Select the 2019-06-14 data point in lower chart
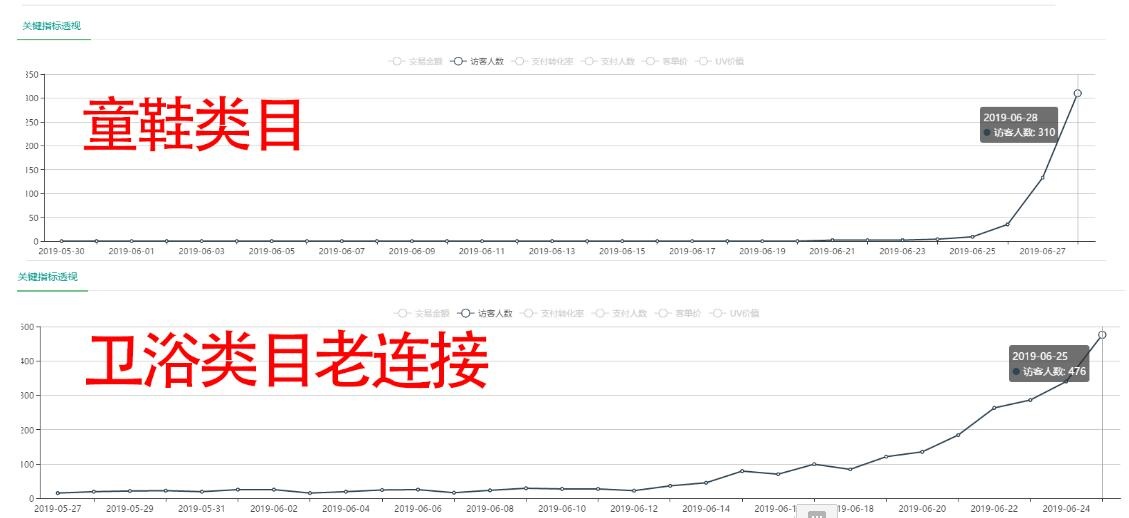Viewport: 1129px width, 518px height. point(706,483)
